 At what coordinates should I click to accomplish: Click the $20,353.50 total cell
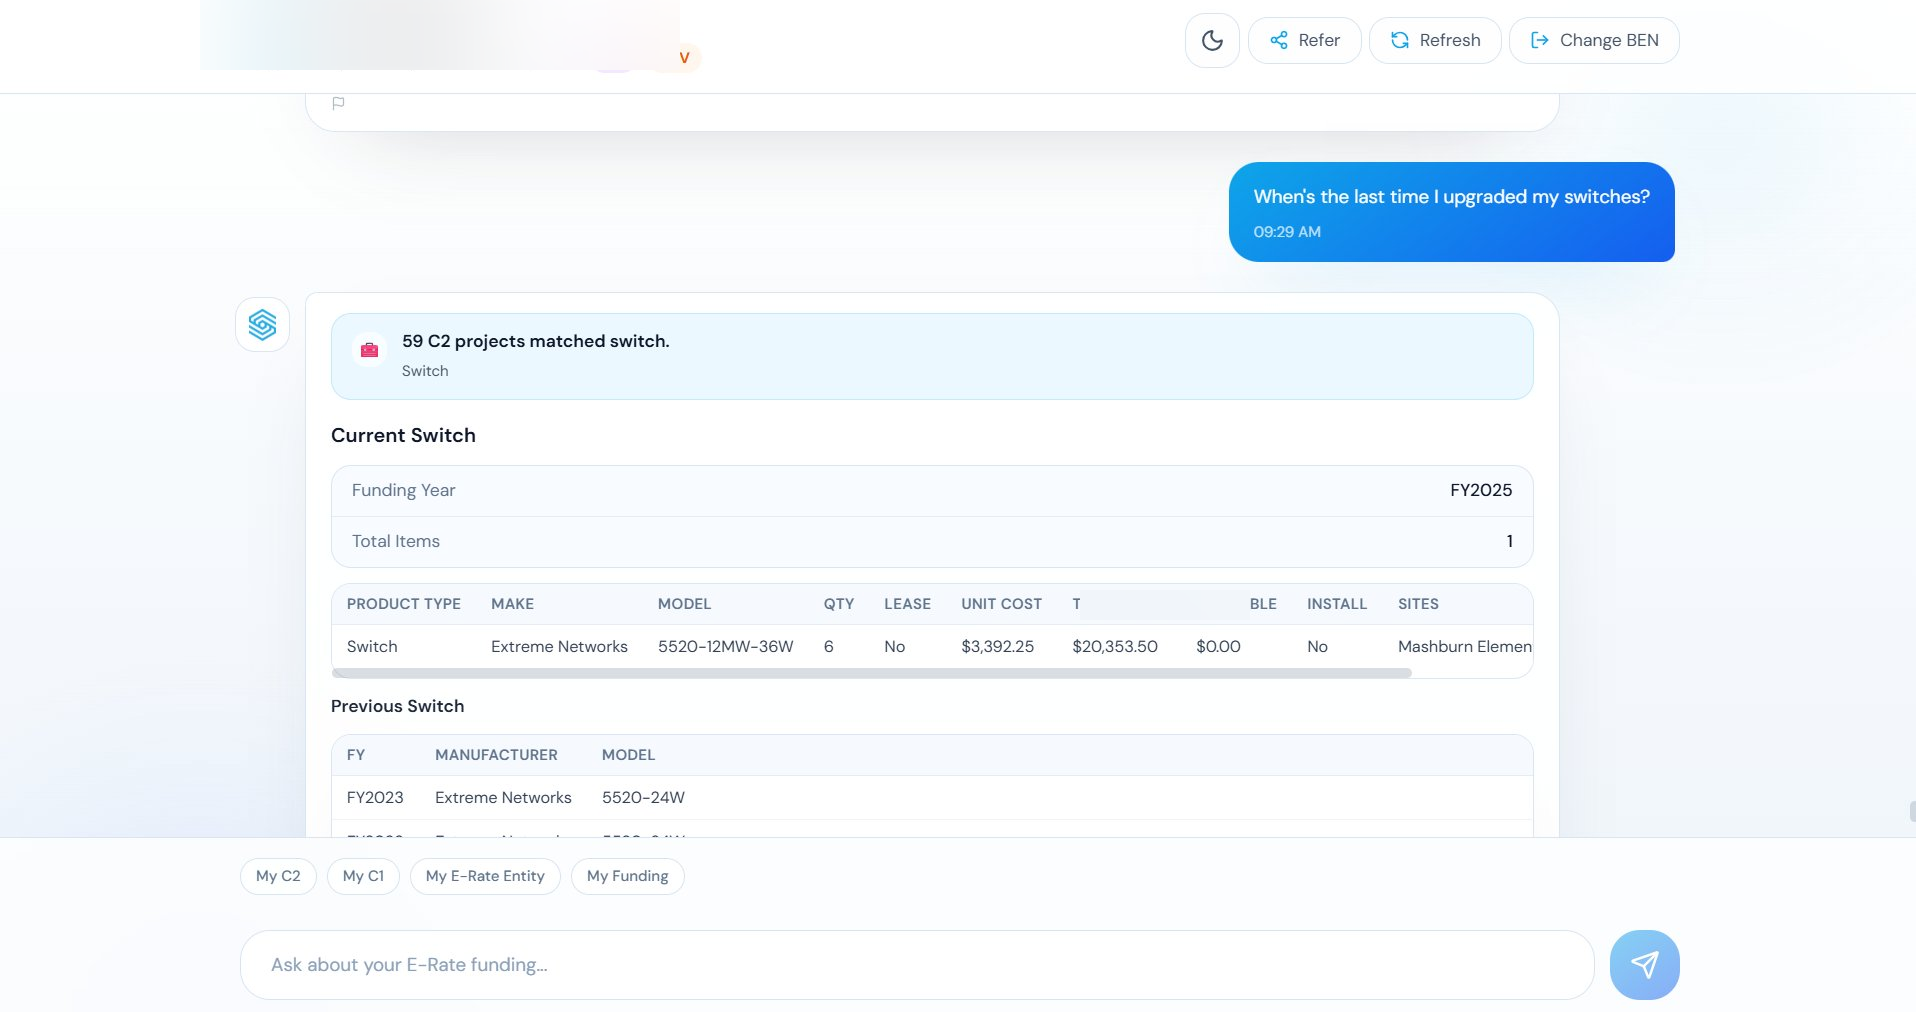tap(1114, 647)
